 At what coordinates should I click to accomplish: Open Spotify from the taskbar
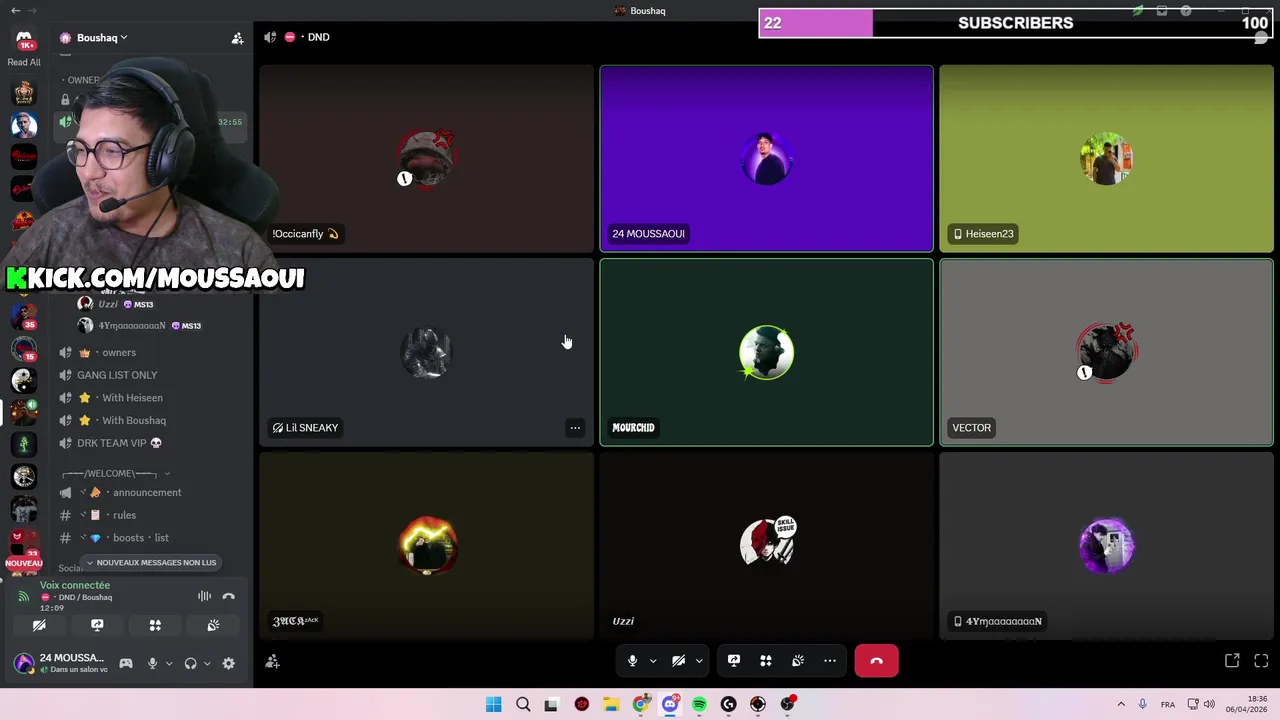(x=699, y=704)
